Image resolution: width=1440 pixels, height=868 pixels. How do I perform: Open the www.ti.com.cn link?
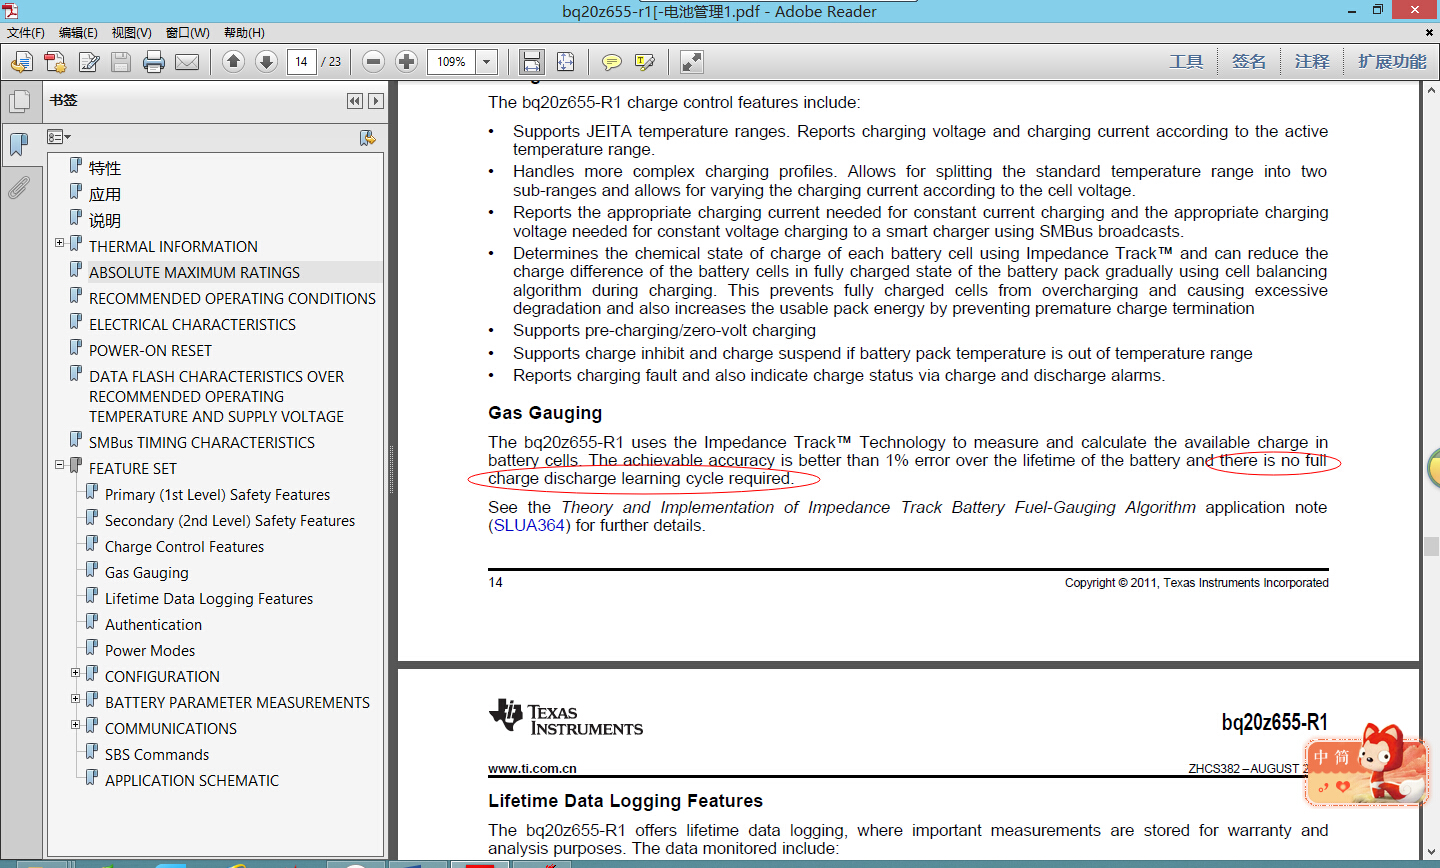point(532,769)
